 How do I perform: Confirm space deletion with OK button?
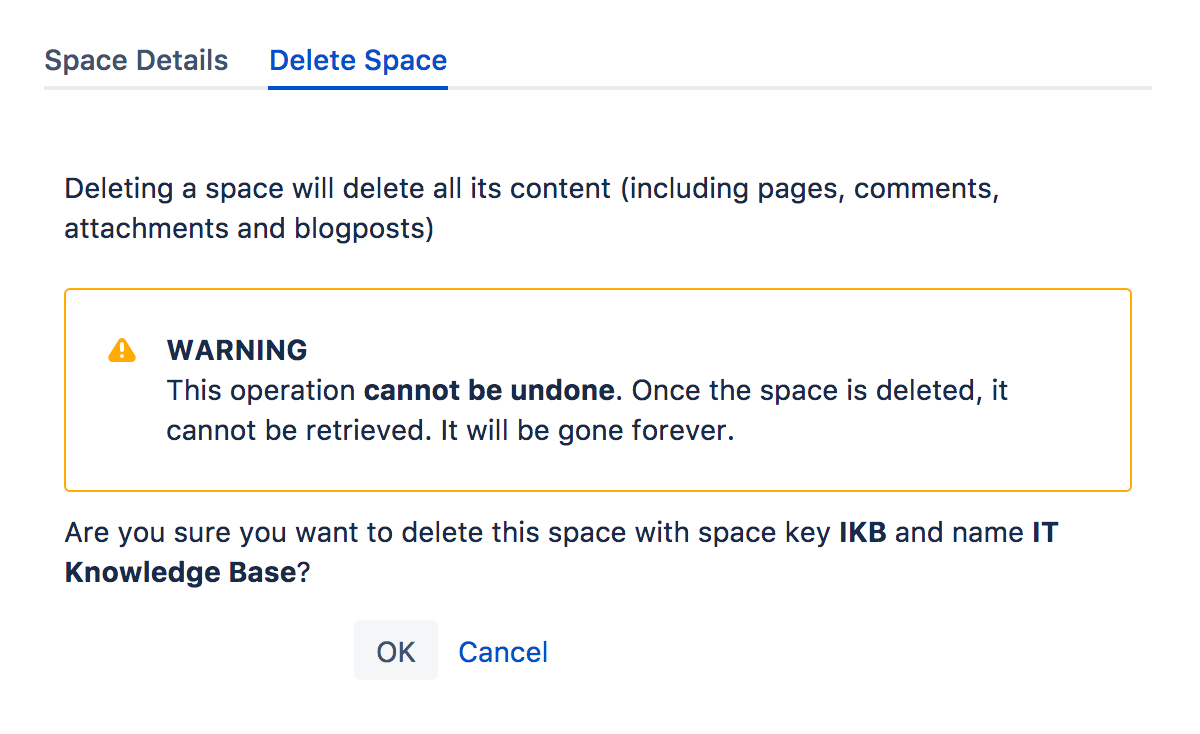pyautogui.click(x=396, y=652)
